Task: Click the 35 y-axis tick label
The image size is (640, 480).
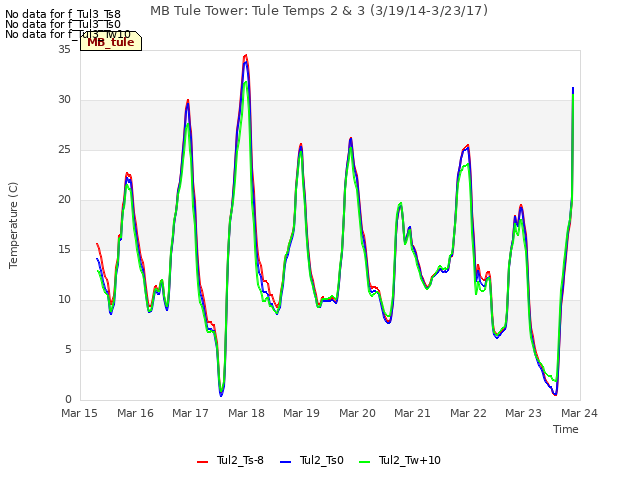Action: pyautogui.click(x=64, y=49)
